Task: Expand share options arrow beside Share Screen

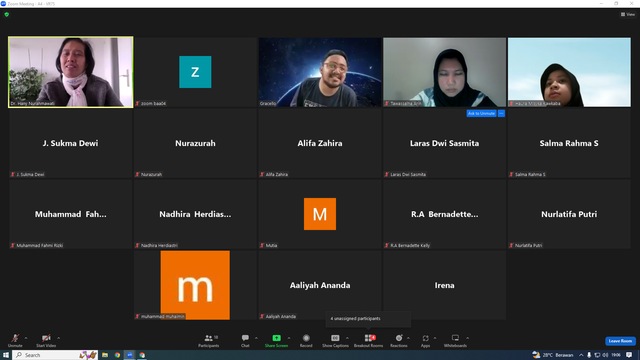Action: (289, 338)
